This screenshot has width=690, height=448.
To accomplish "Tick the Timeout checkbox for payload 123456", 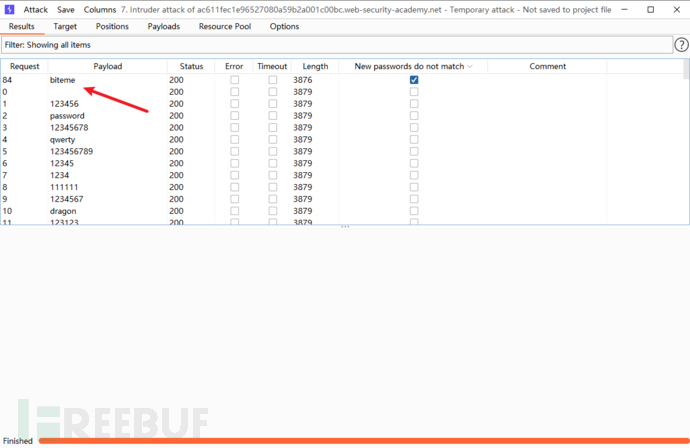I will pos(272,104).
